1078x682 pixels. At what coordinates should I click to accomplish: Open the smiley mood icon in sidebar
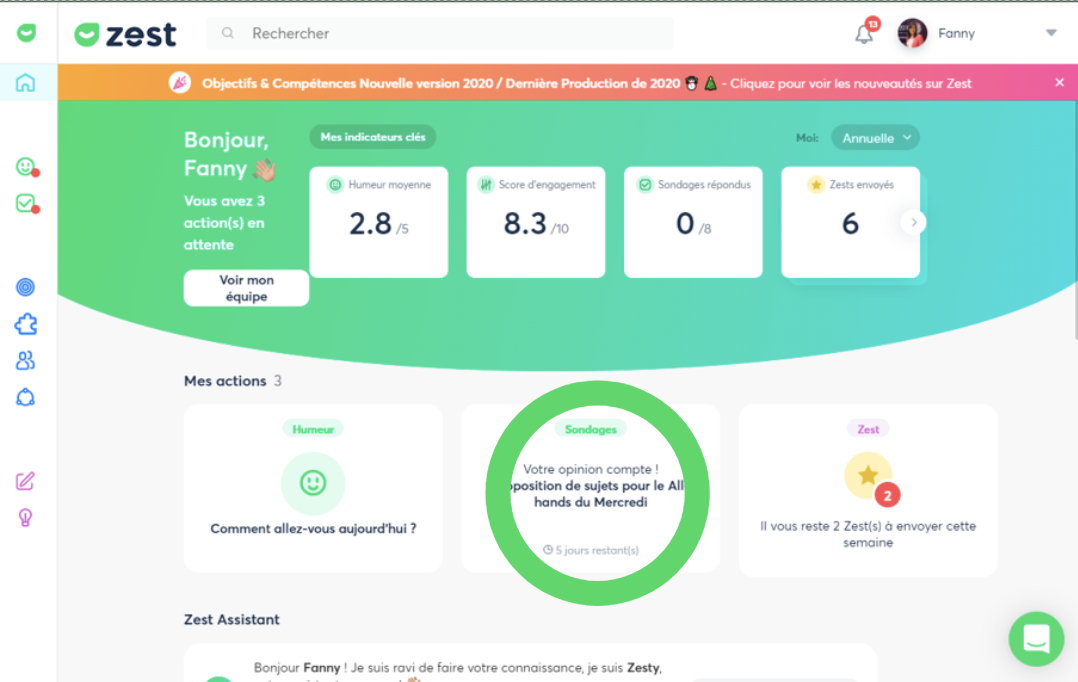(x=26, y=167)
